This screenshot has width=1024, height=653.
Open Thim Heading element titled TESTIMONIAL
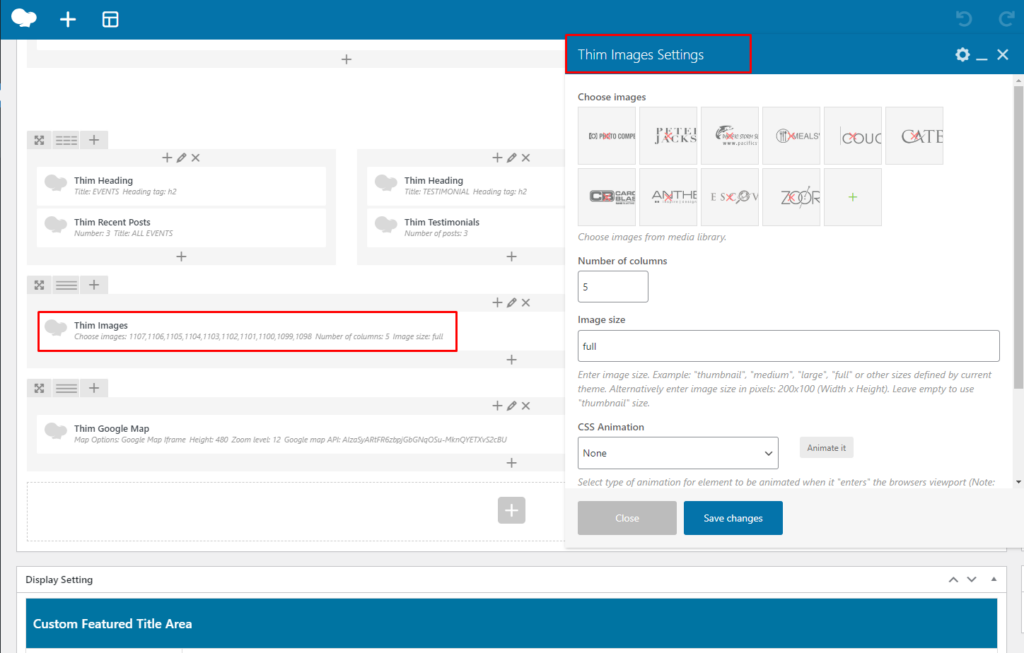[465, 185]
